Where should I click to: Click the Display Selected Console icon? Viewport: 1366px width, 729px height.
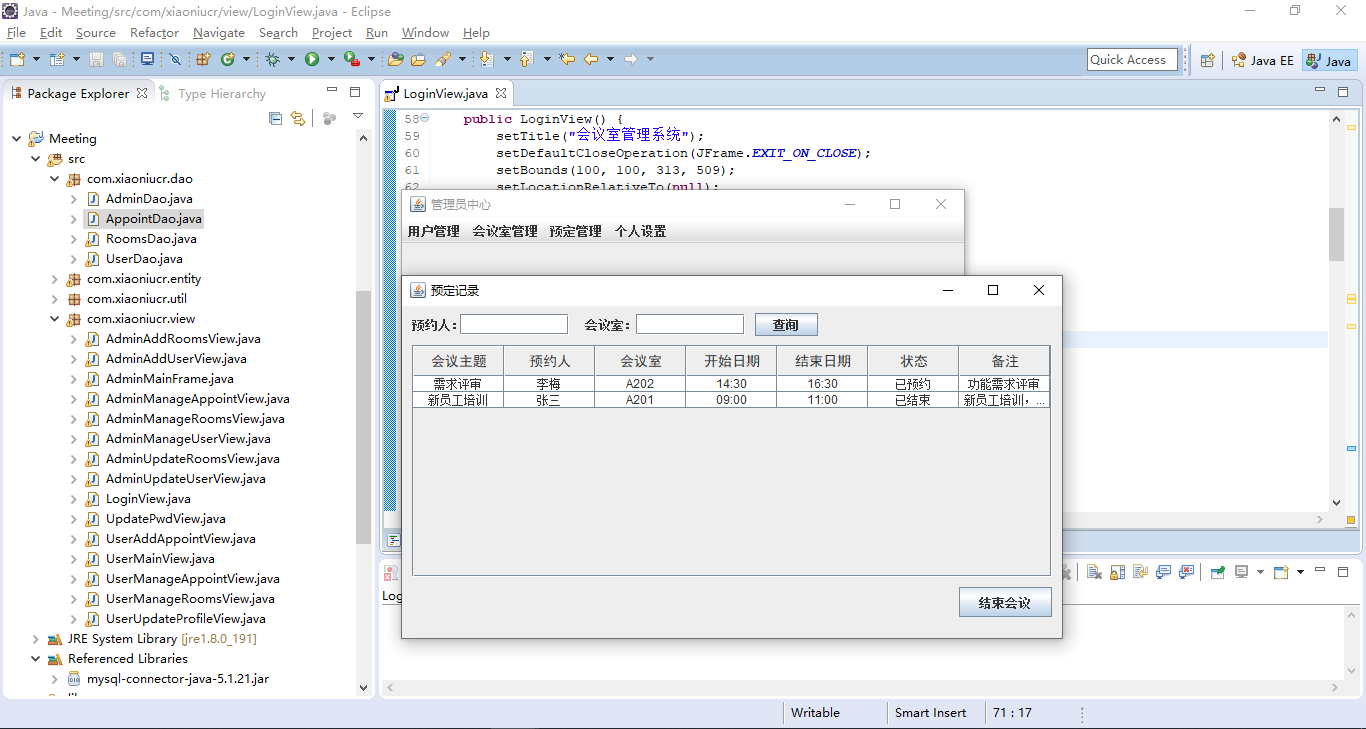point(1242,572)
